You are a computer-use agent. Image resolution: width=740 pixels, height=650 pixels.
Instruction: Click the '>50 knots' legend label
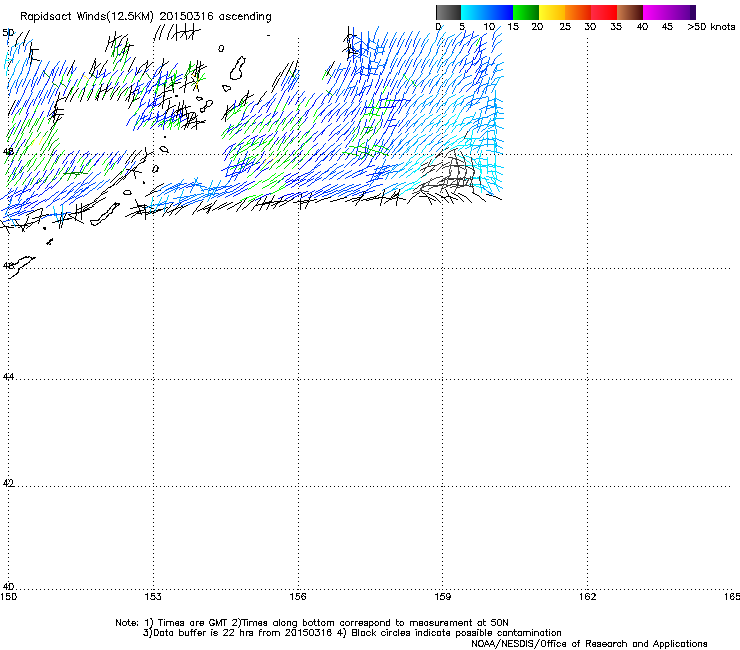711,27
